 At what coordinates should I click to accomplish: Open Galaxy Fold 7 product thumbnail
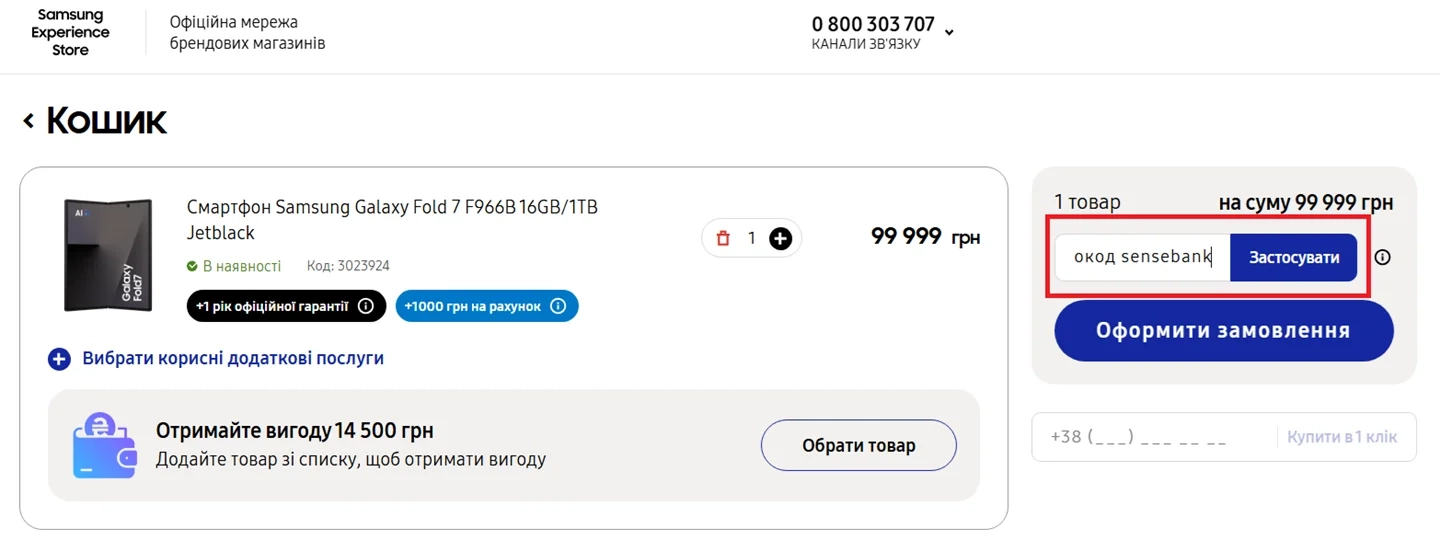click(107, 255)
